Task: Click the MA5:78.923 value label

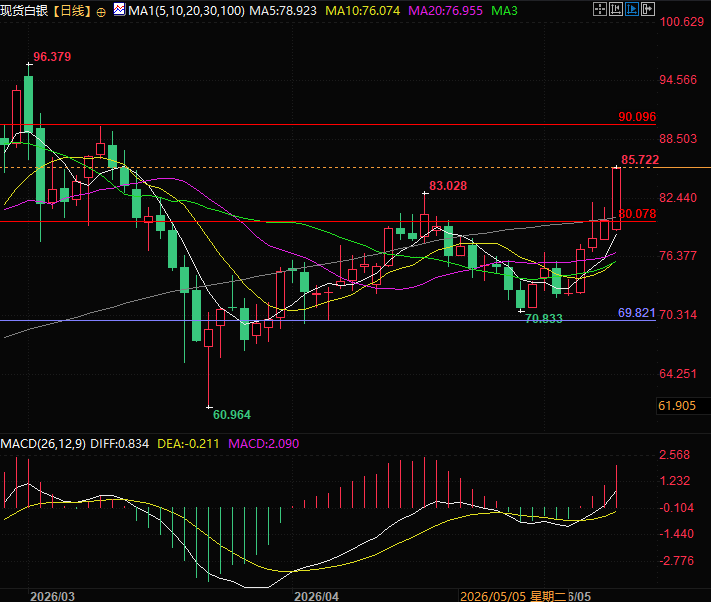Action: coord(283,10)
